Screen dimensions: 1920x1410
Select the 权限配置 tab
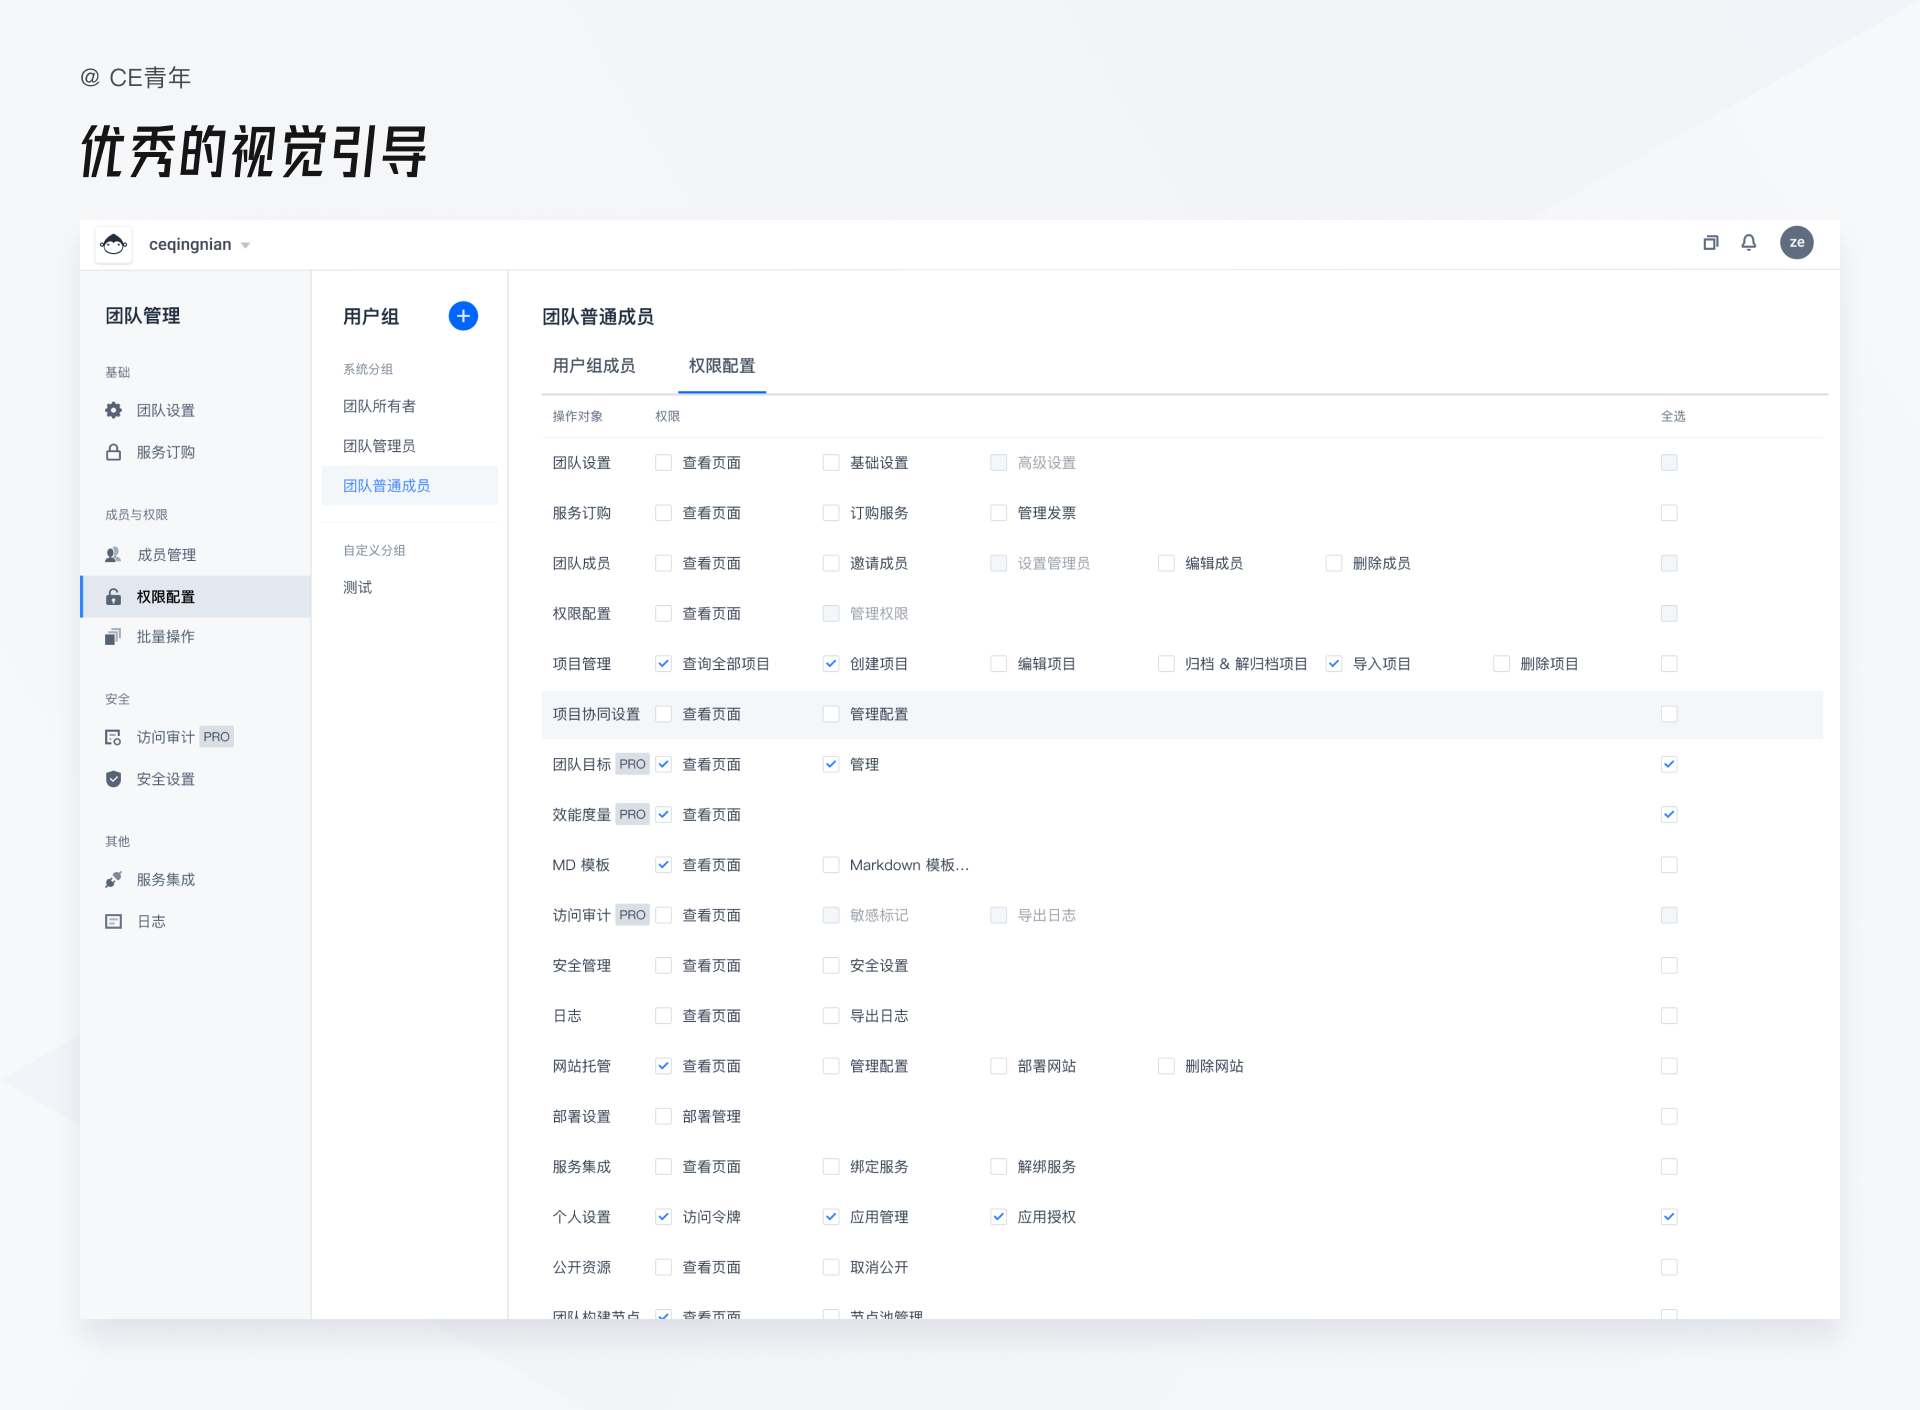coord(722,366)
